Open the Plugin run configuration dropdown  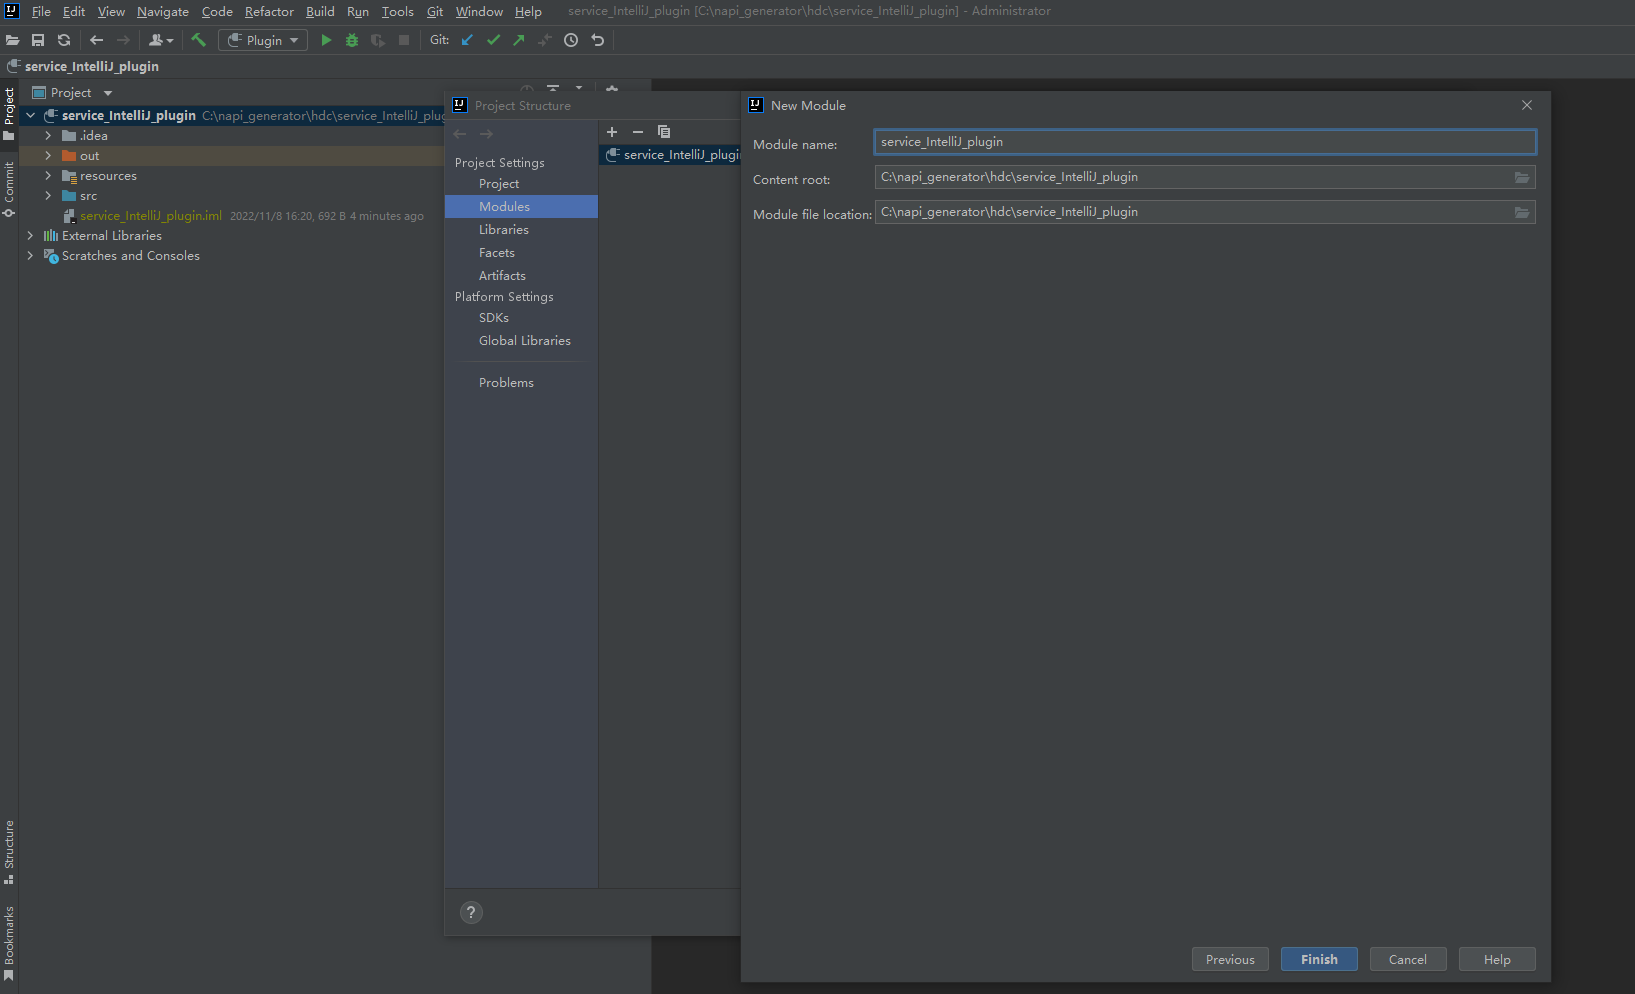tap(263, 40)
